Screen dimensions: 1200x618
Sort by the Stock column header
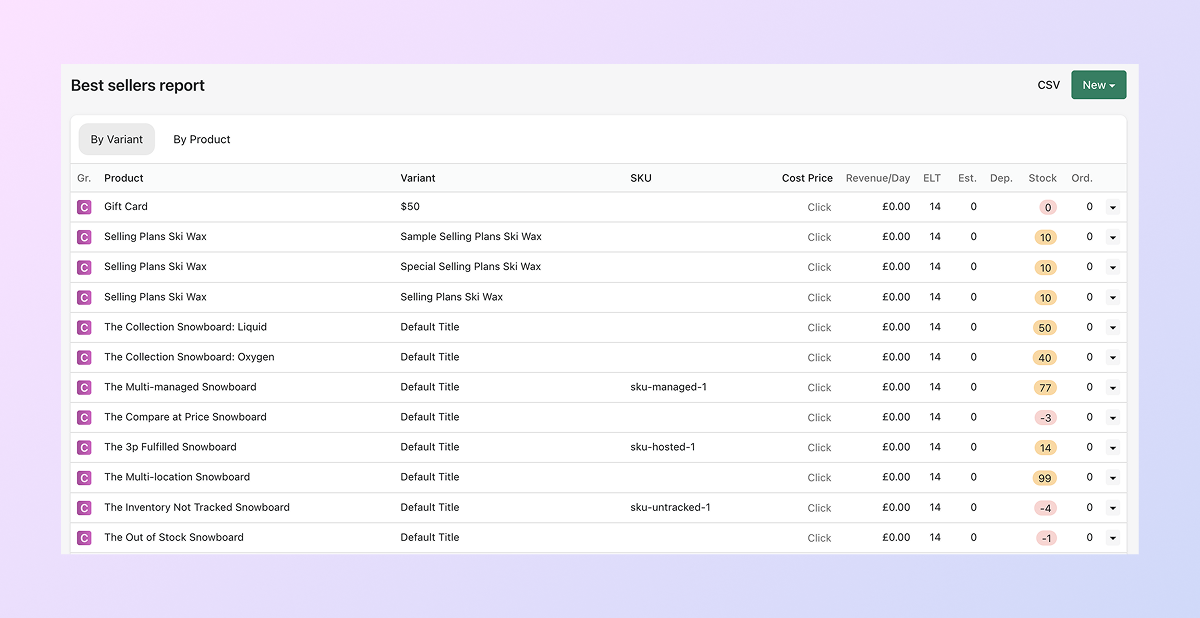(x=1042, y=178)
